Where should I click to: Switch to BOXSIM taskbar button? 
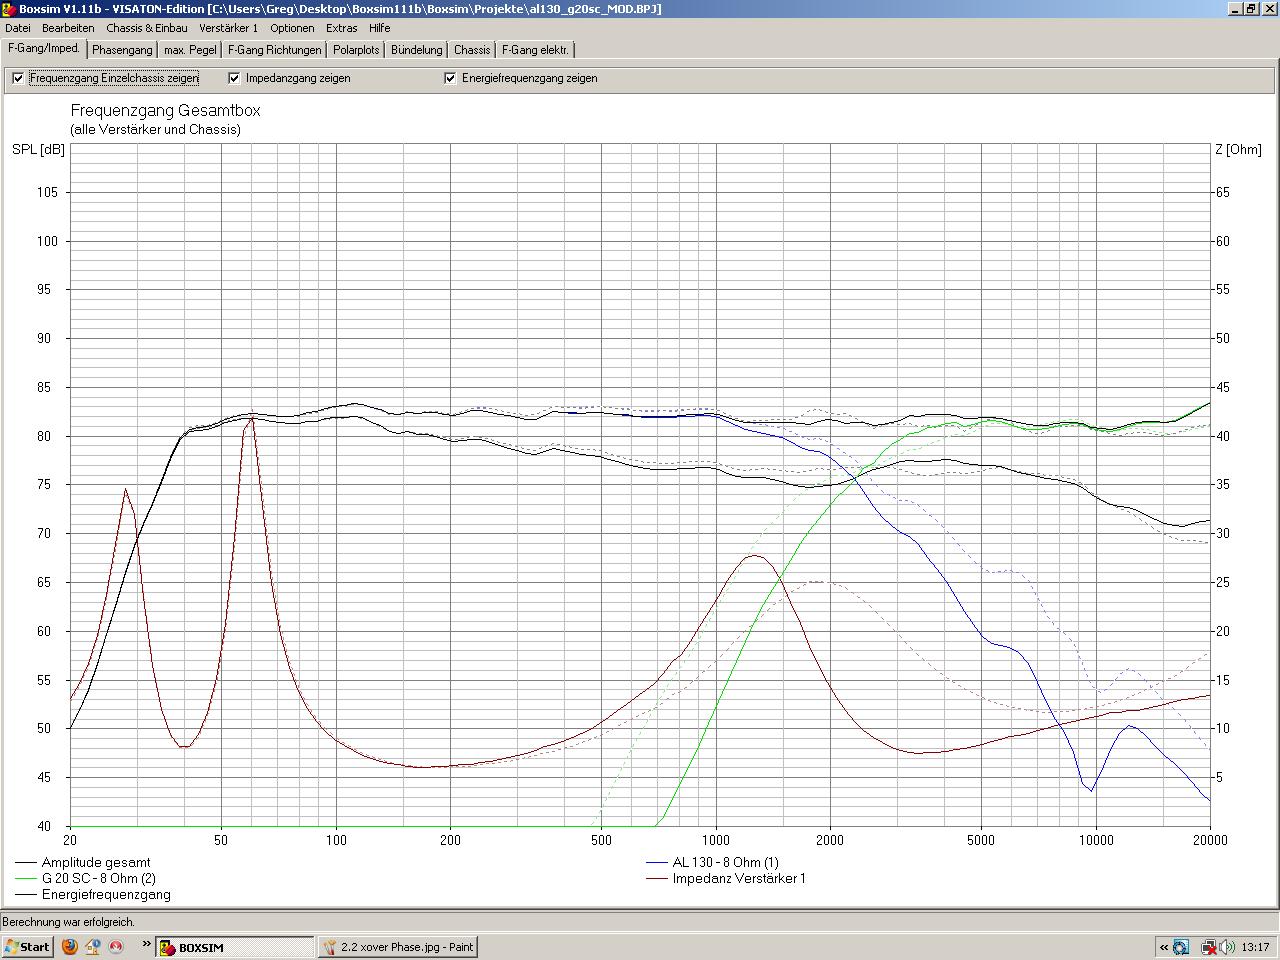[x=234, y=947]
